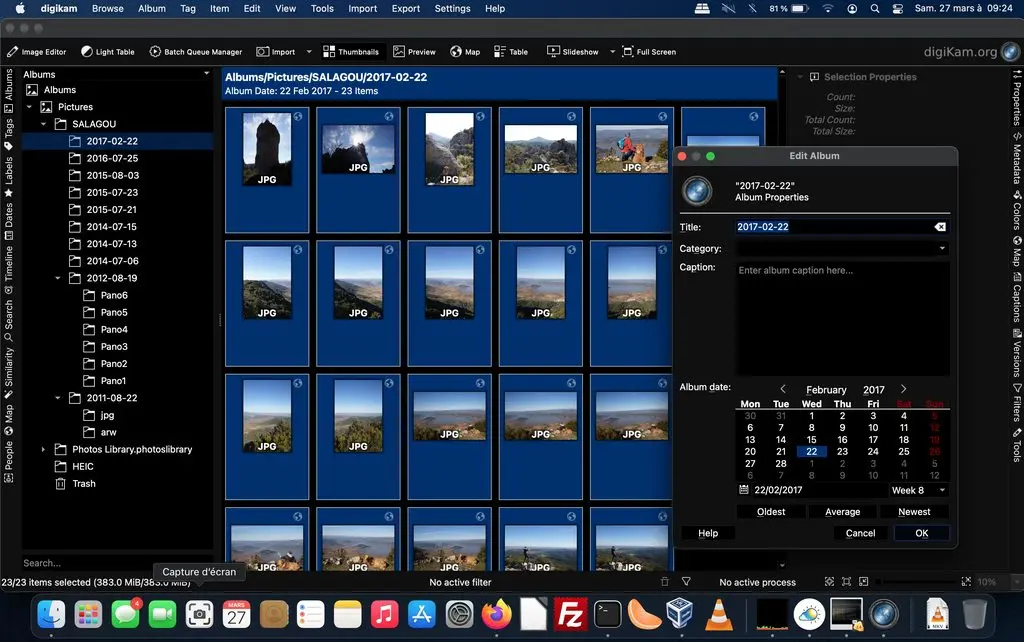Collapse the 2012-08-19 album tree branch
1024x642 pixels.
coord(57,277)
